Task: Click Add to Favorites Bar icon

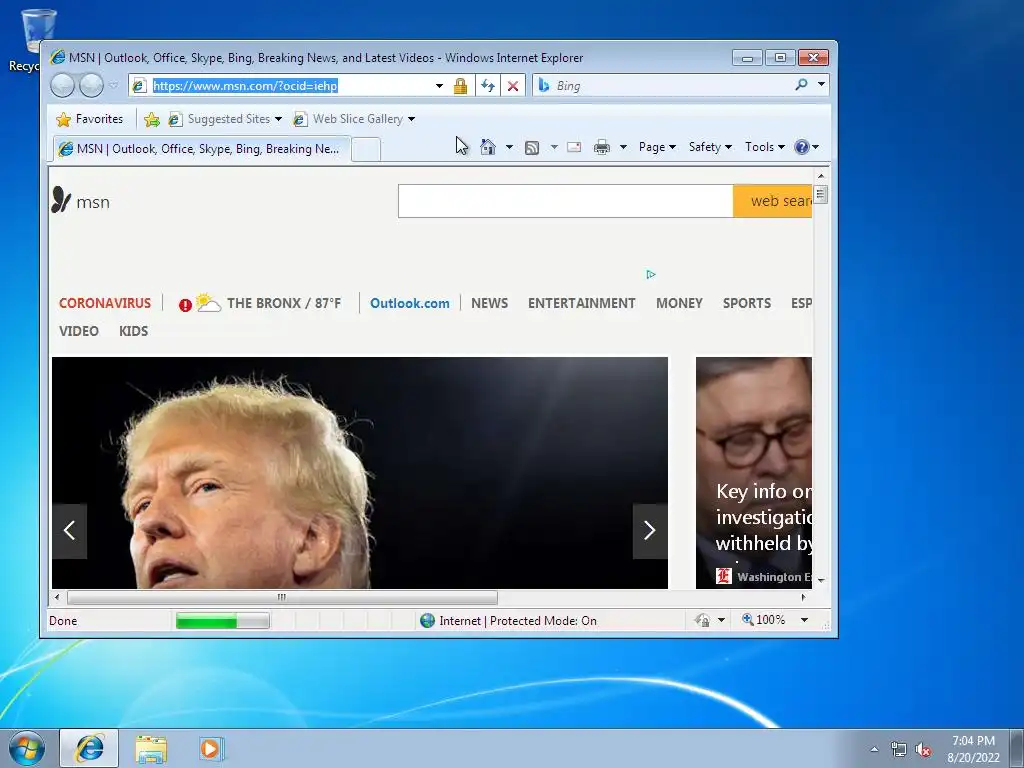Action: pos(152,119)
